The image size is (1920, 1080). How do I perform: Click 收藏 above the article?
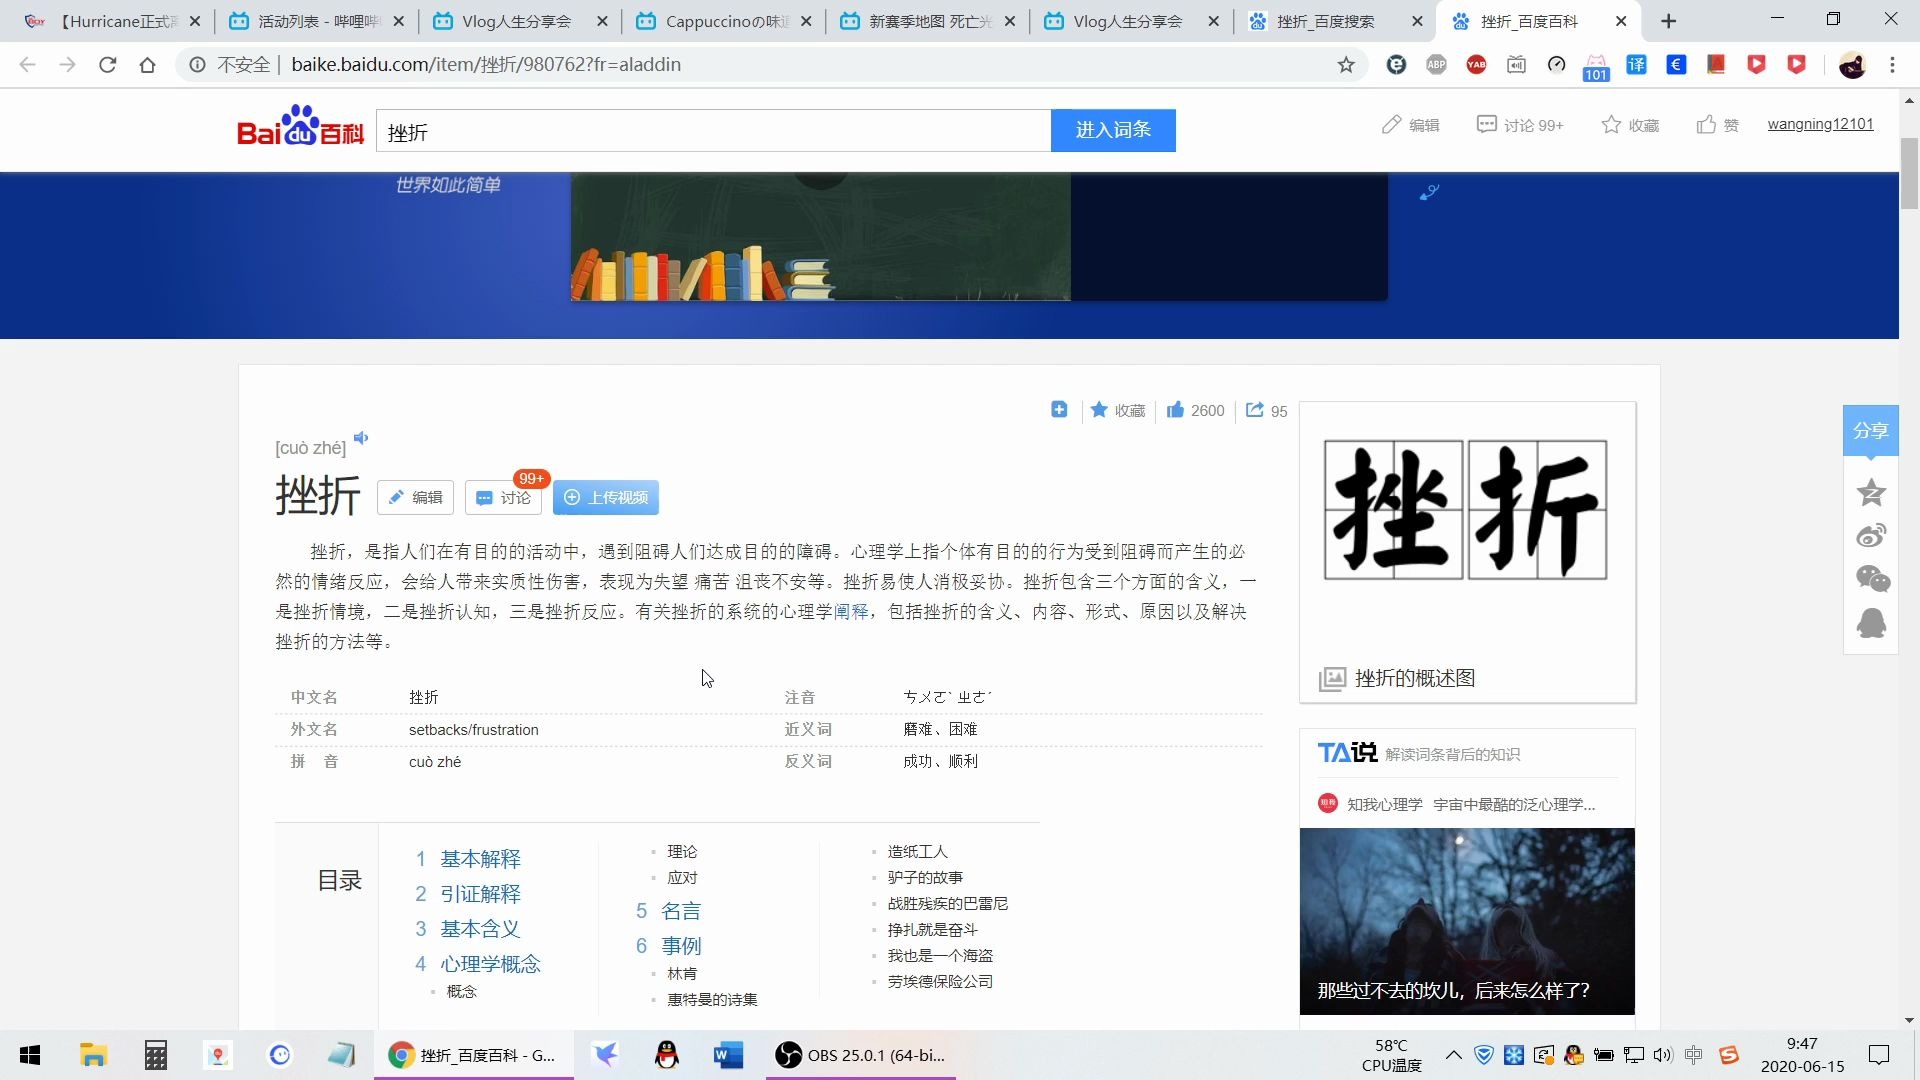[x=1118, y=410]
